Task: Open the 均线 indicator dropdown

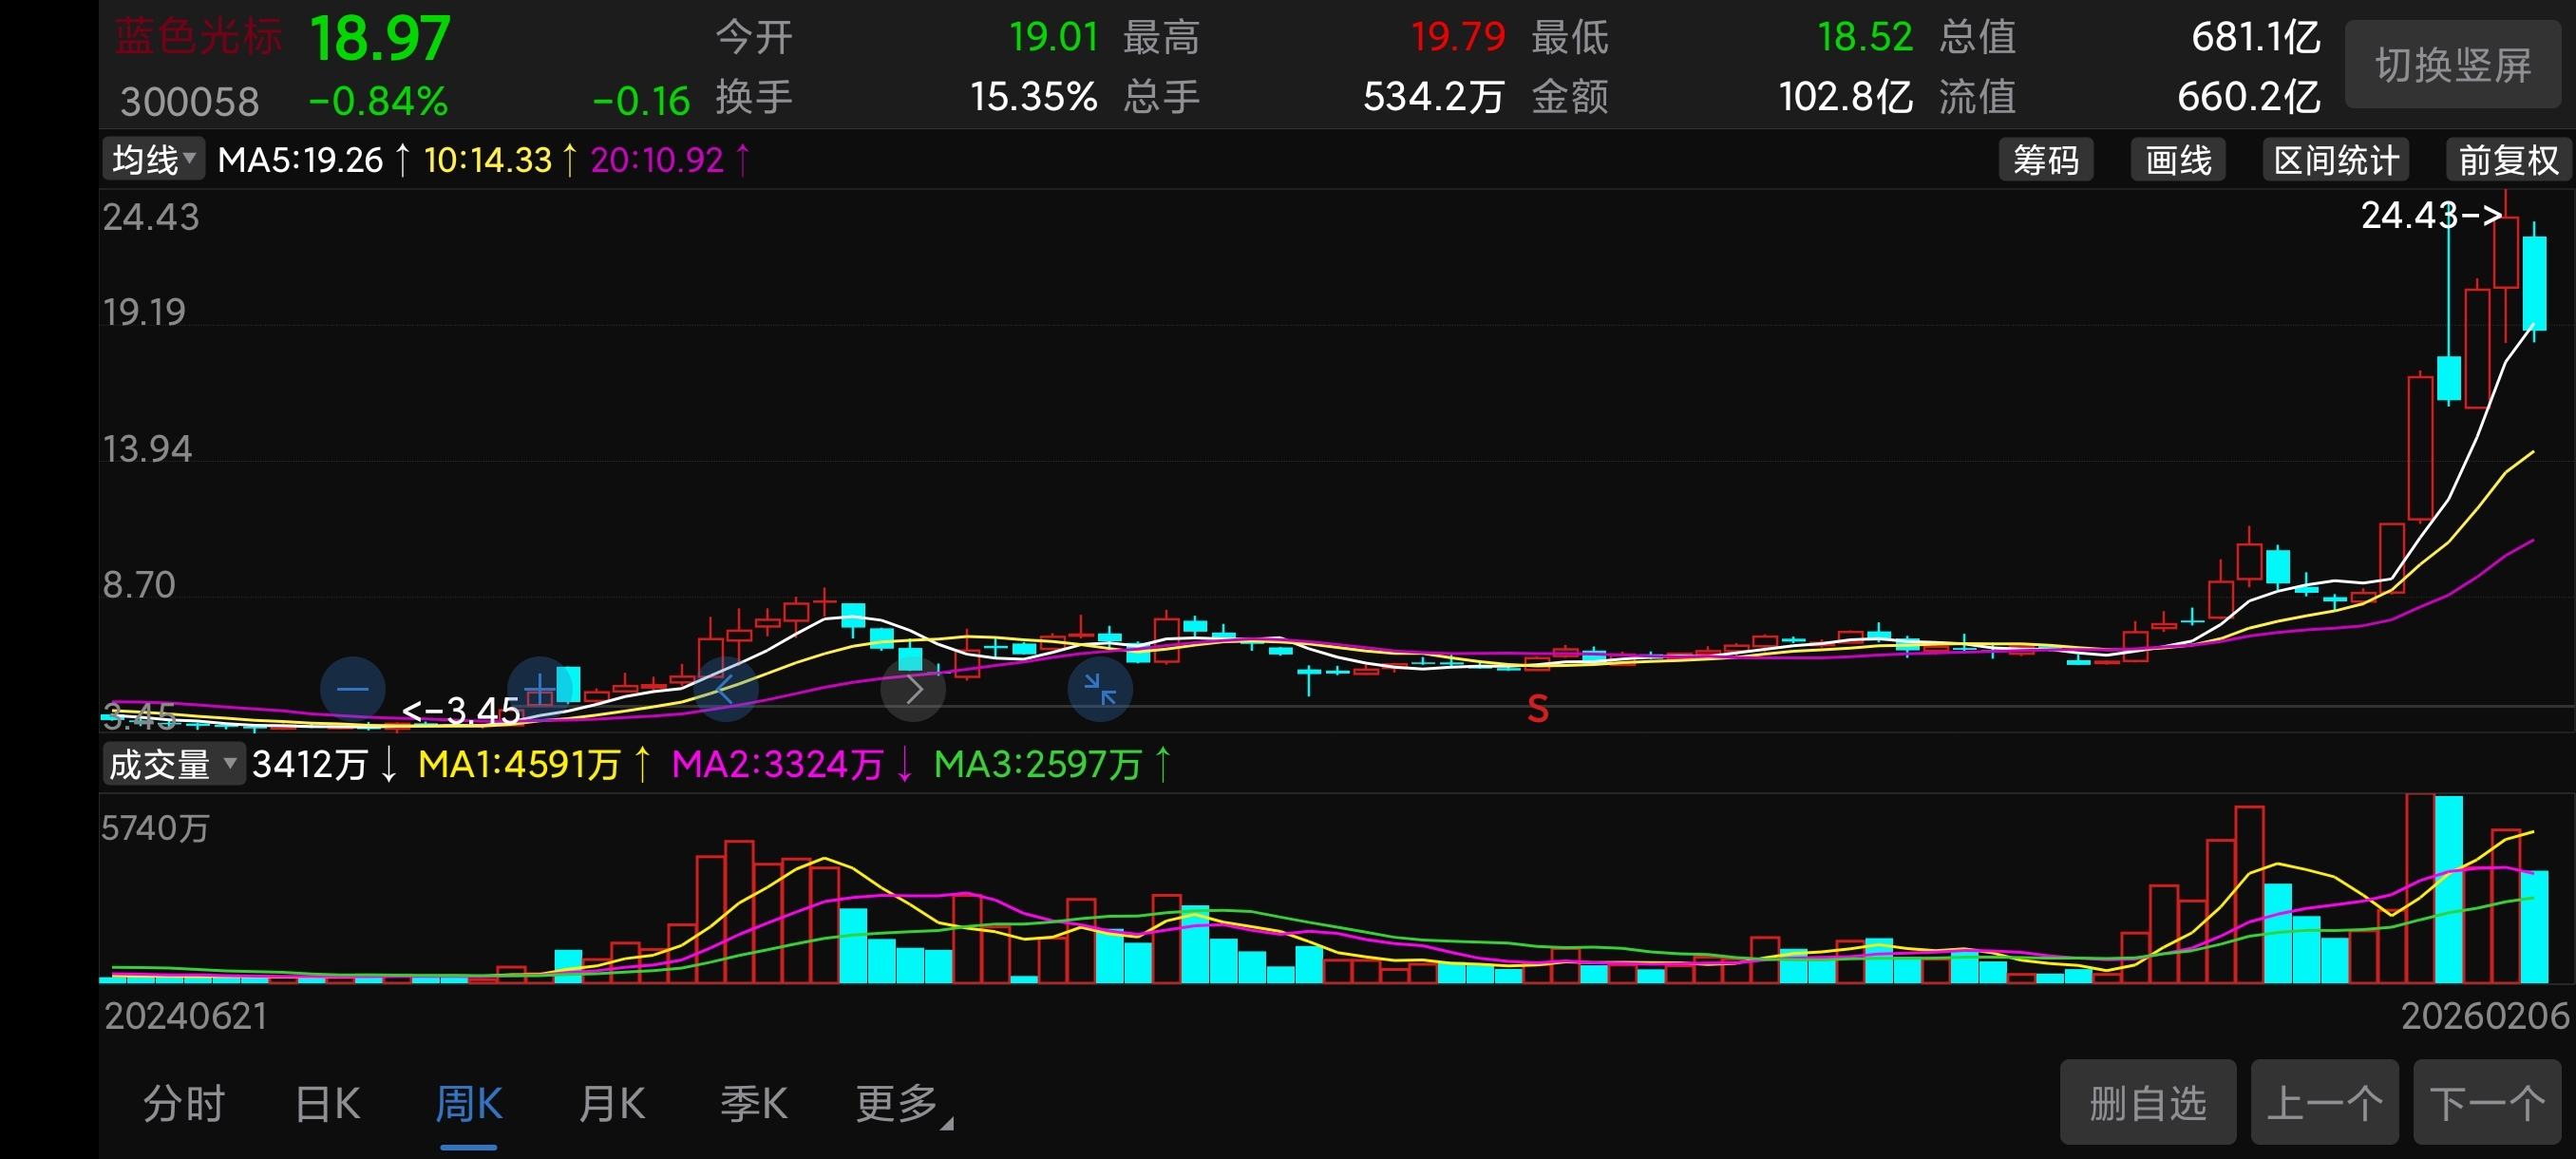Action: click(x=153, y=160)
